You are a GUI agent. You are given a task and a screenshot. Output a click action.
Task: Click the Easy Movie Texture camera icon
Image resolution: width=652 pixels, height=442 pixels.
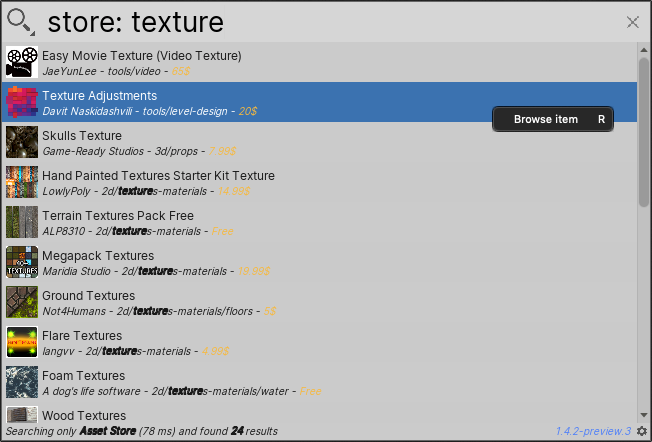coord(22,62)
